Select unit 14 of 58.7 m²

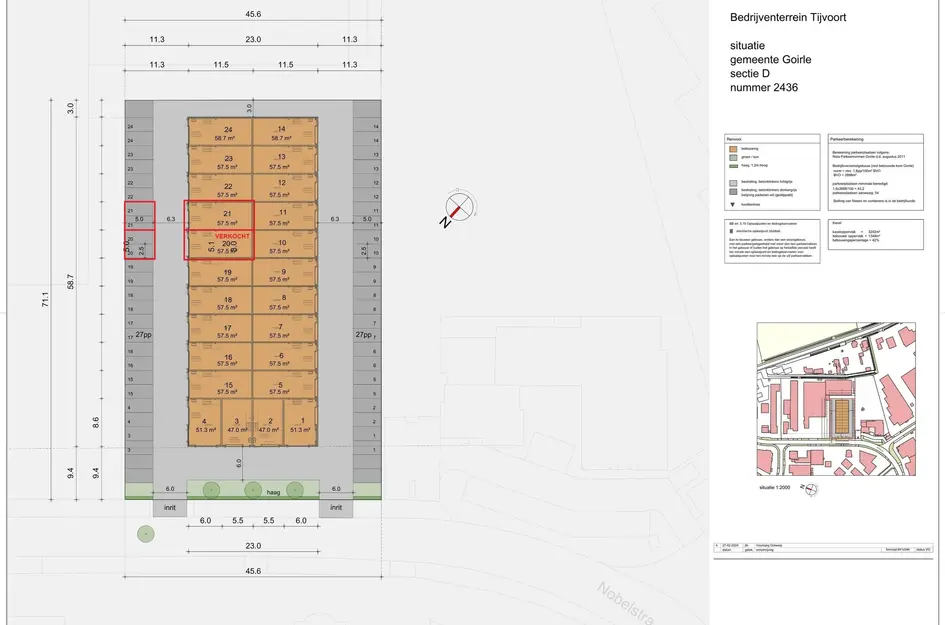tap(282, 134)
